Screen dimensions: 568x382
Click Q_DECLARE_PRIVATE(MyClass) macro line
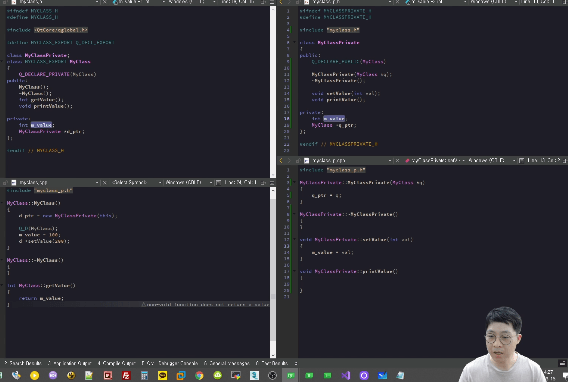pyautogui.click(x=57, y=74)
